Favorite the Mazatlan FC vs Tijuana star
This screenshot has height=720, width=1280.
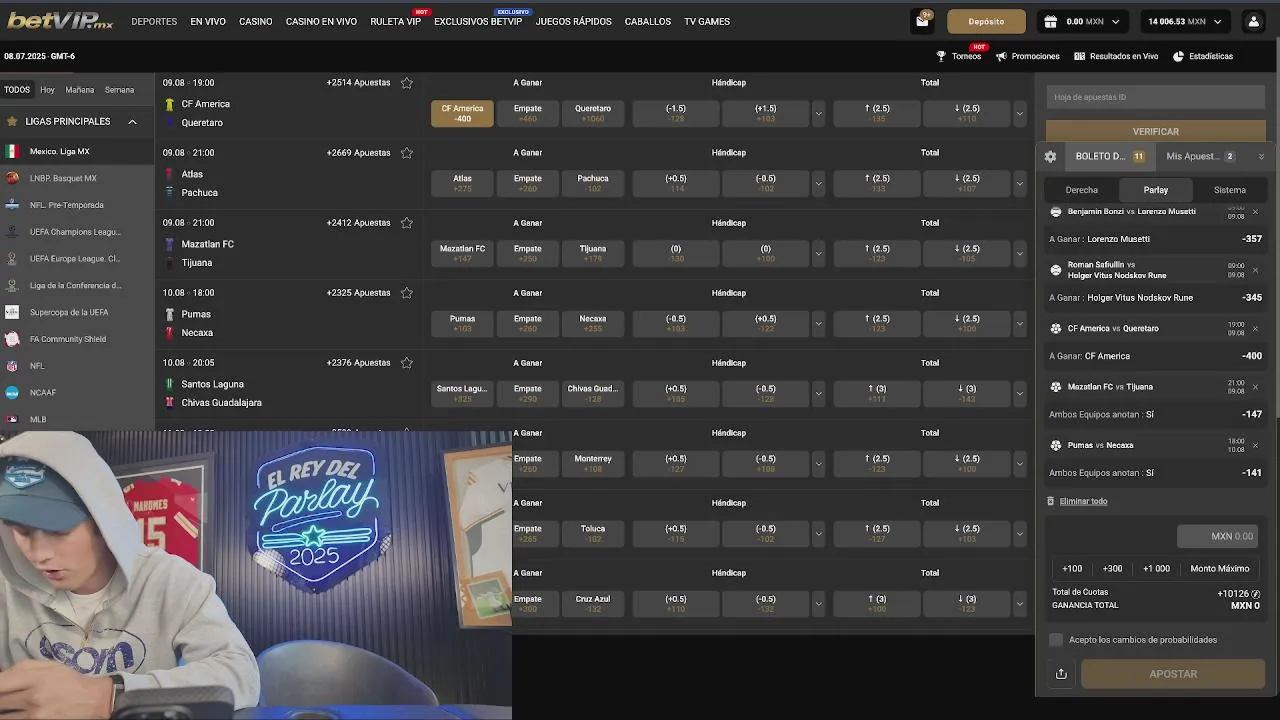point(407,223)
